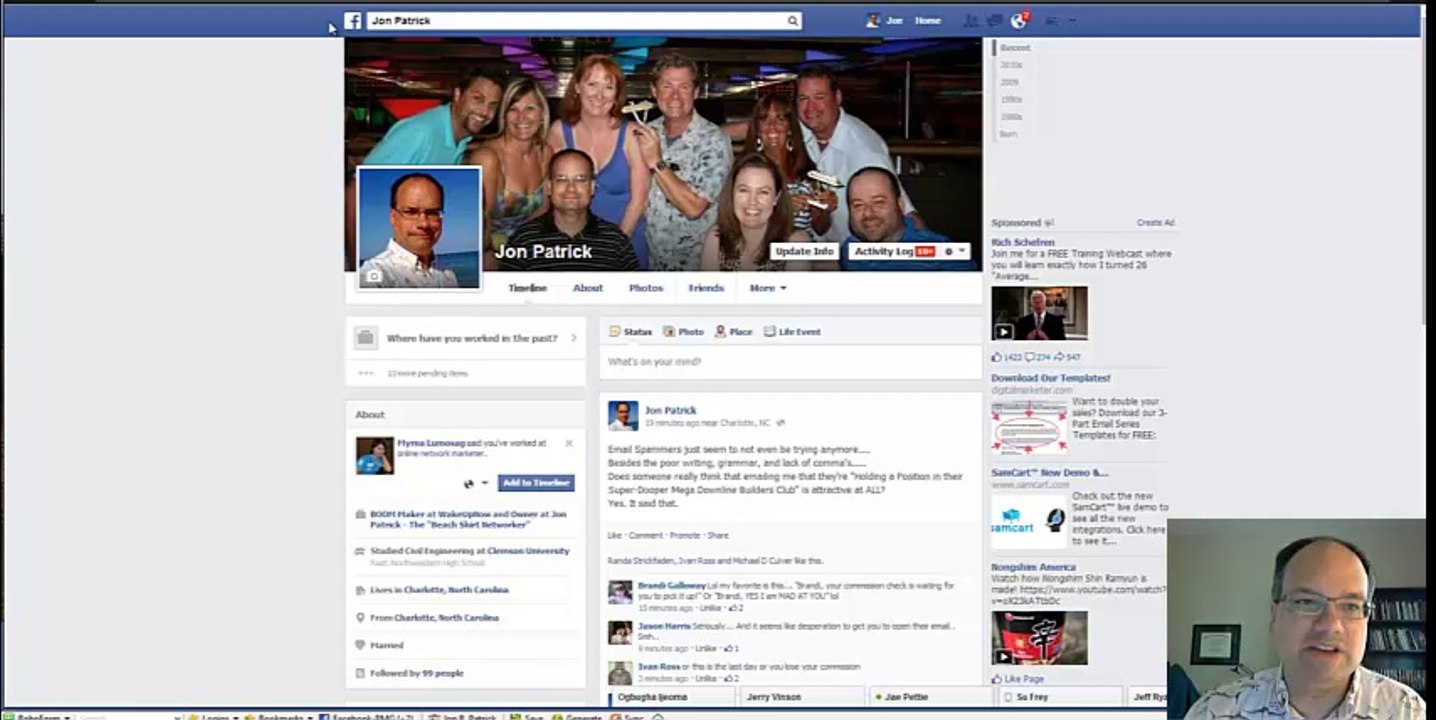
Task: Open the messages icon in top bar
Action: point(995,20)
